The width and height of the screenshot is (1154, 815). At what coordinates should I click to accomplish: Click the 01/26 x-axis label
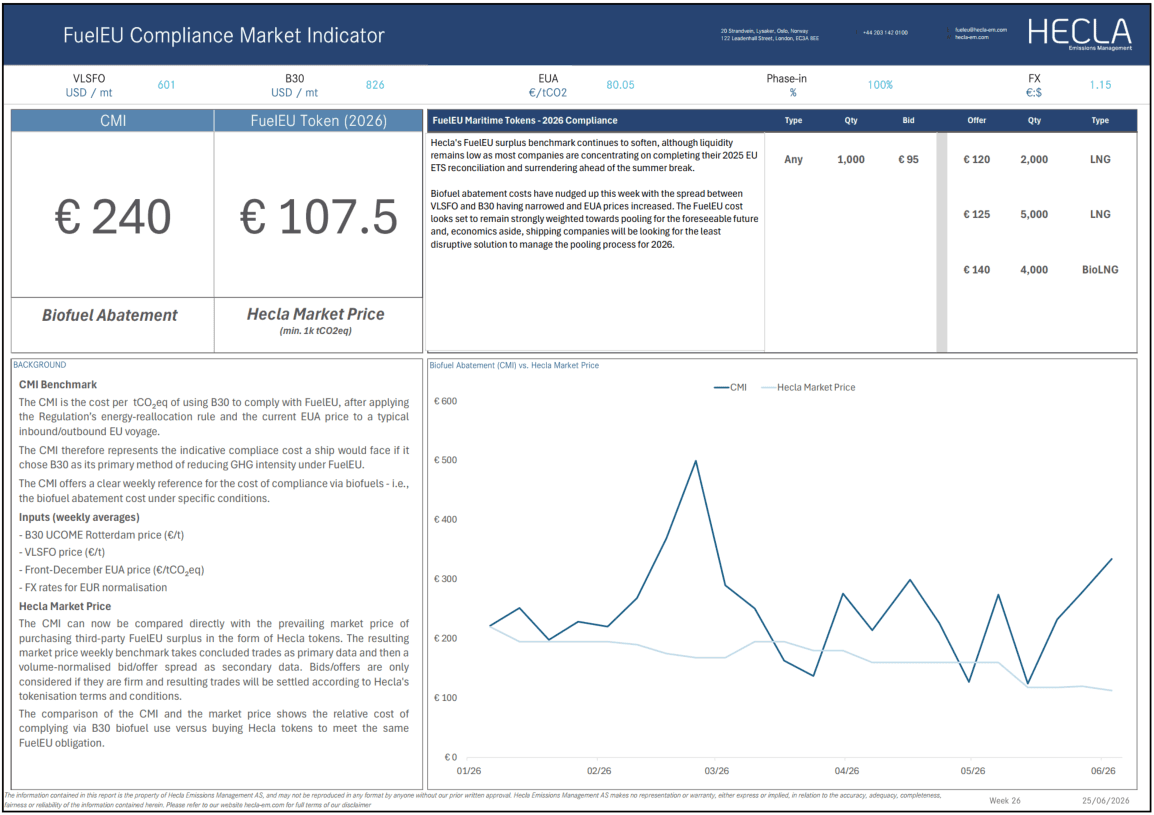469,771
